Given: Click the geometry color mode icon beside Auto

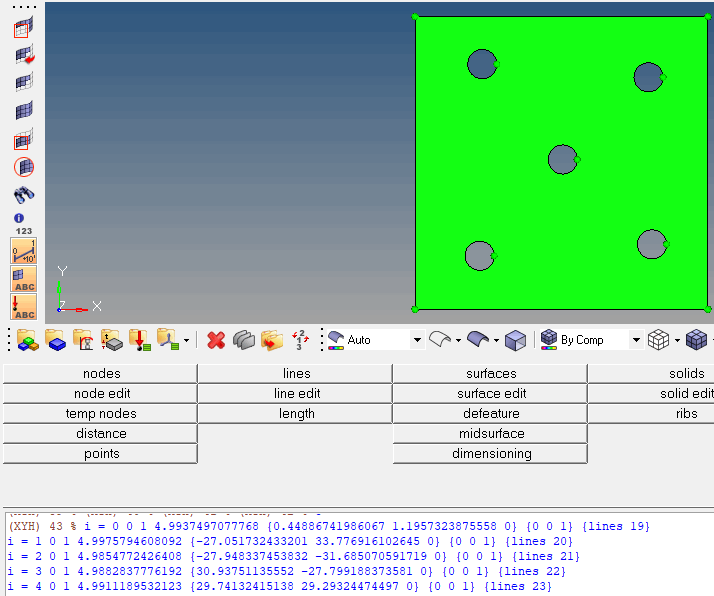Looking at the screenshot, I should (336, 340).
